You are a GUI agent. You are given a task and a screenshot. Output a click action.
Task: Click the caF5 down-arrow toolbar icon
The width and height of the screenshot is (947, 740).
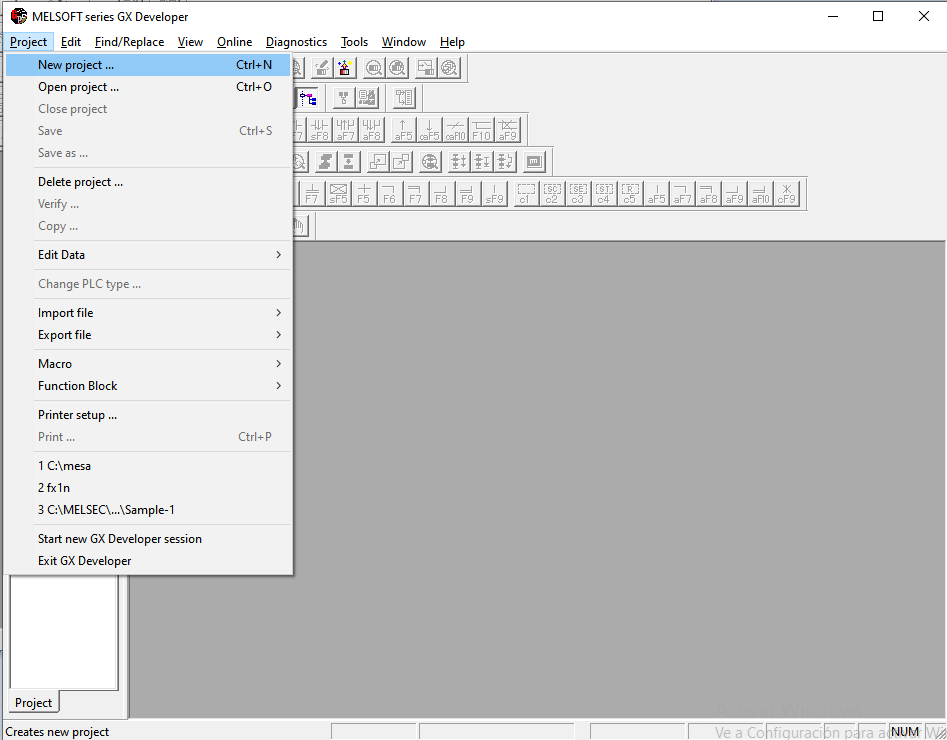(429, 130)
